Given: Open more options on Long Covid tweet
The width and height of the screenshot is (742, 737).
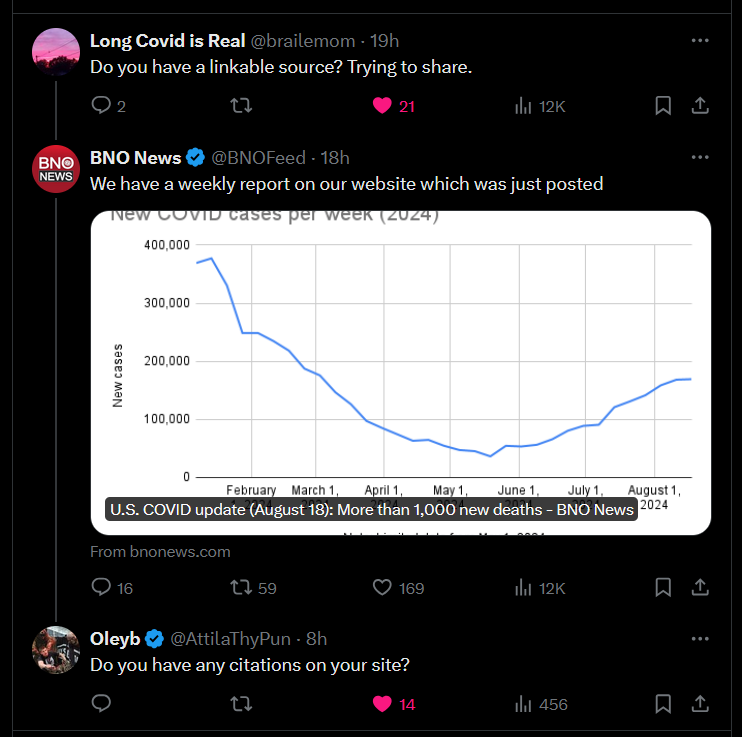Looking at the screenshot, I should [700, 41].
